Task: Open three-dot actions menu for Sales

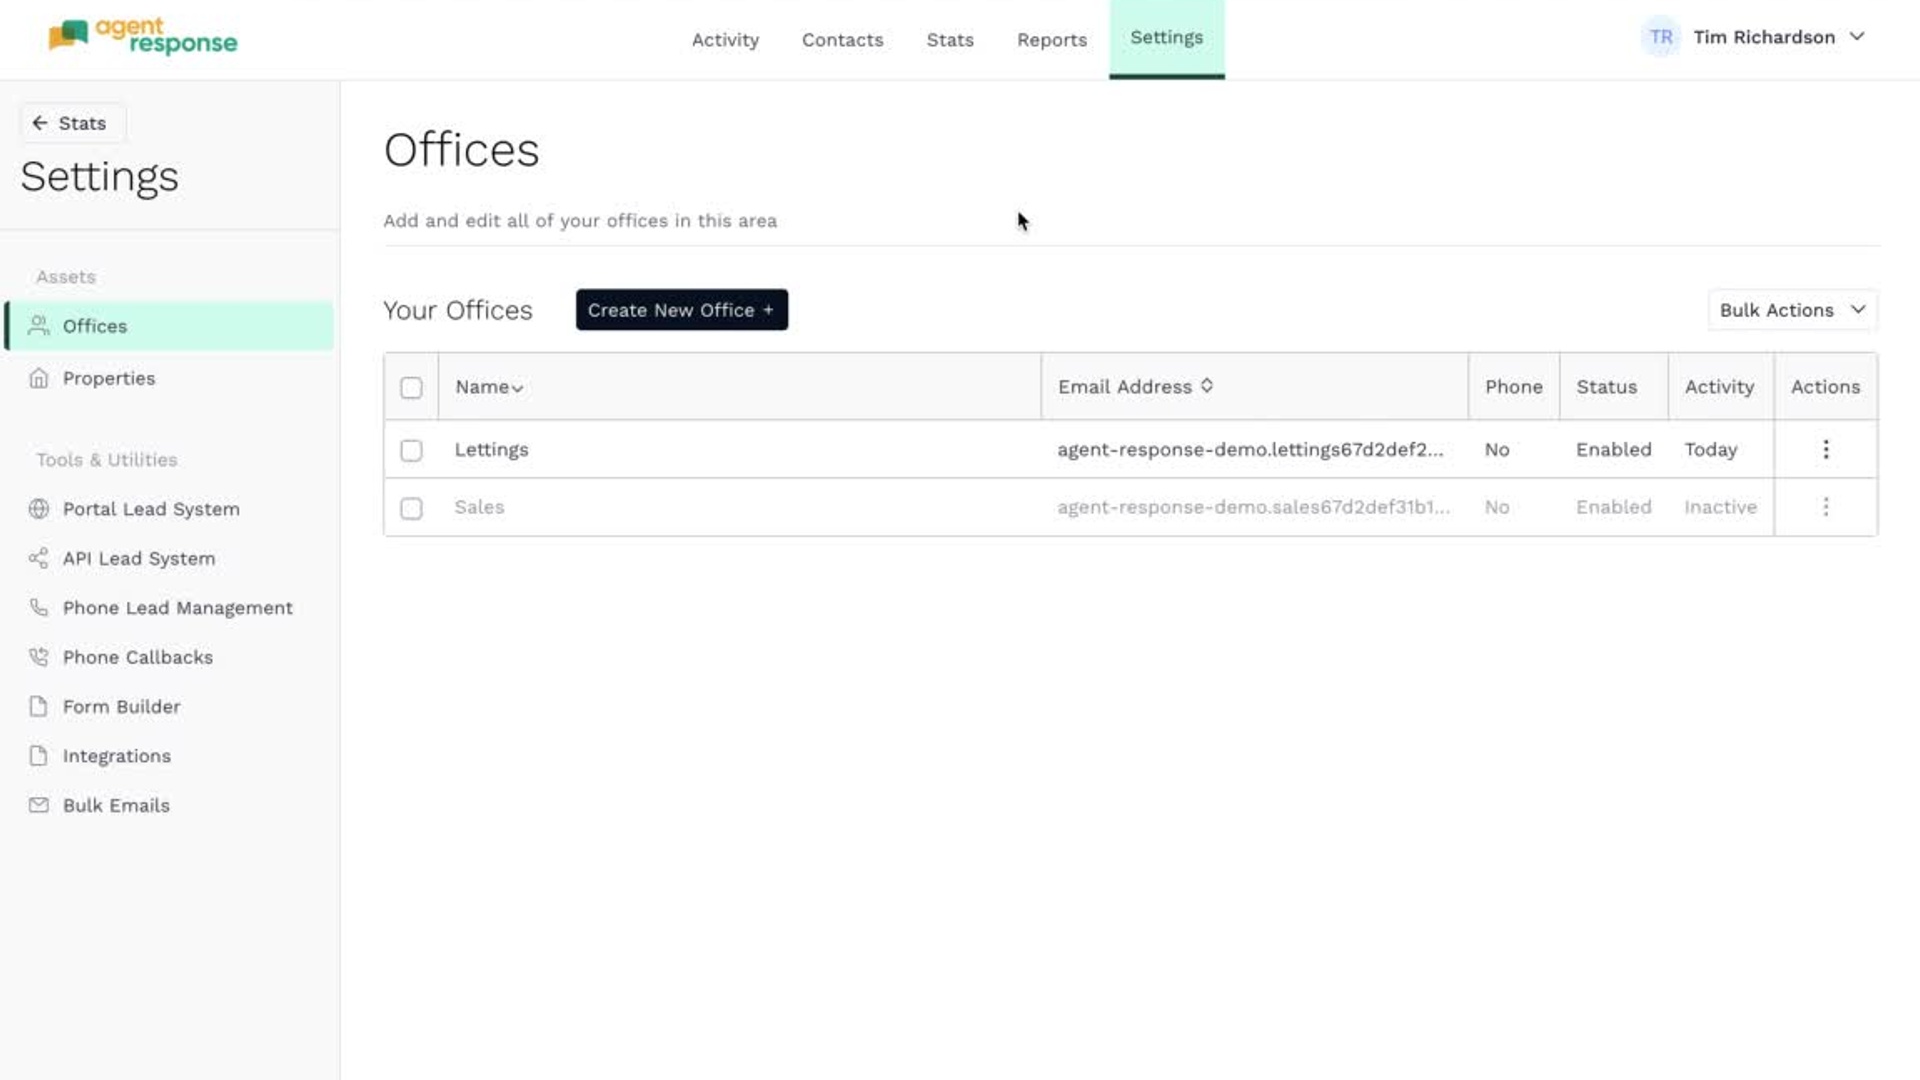Action: click(x=1825, y=507)
